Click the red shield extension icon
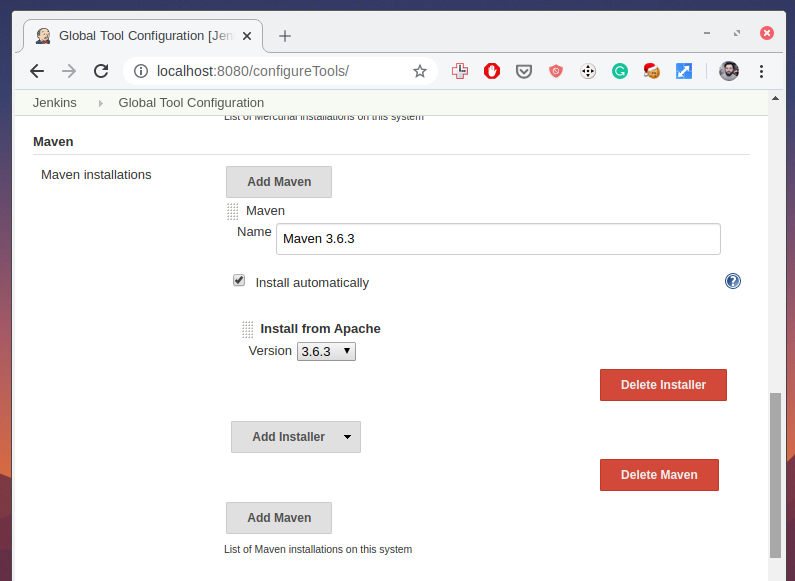 pyautogui.click(x=556, y=71)
